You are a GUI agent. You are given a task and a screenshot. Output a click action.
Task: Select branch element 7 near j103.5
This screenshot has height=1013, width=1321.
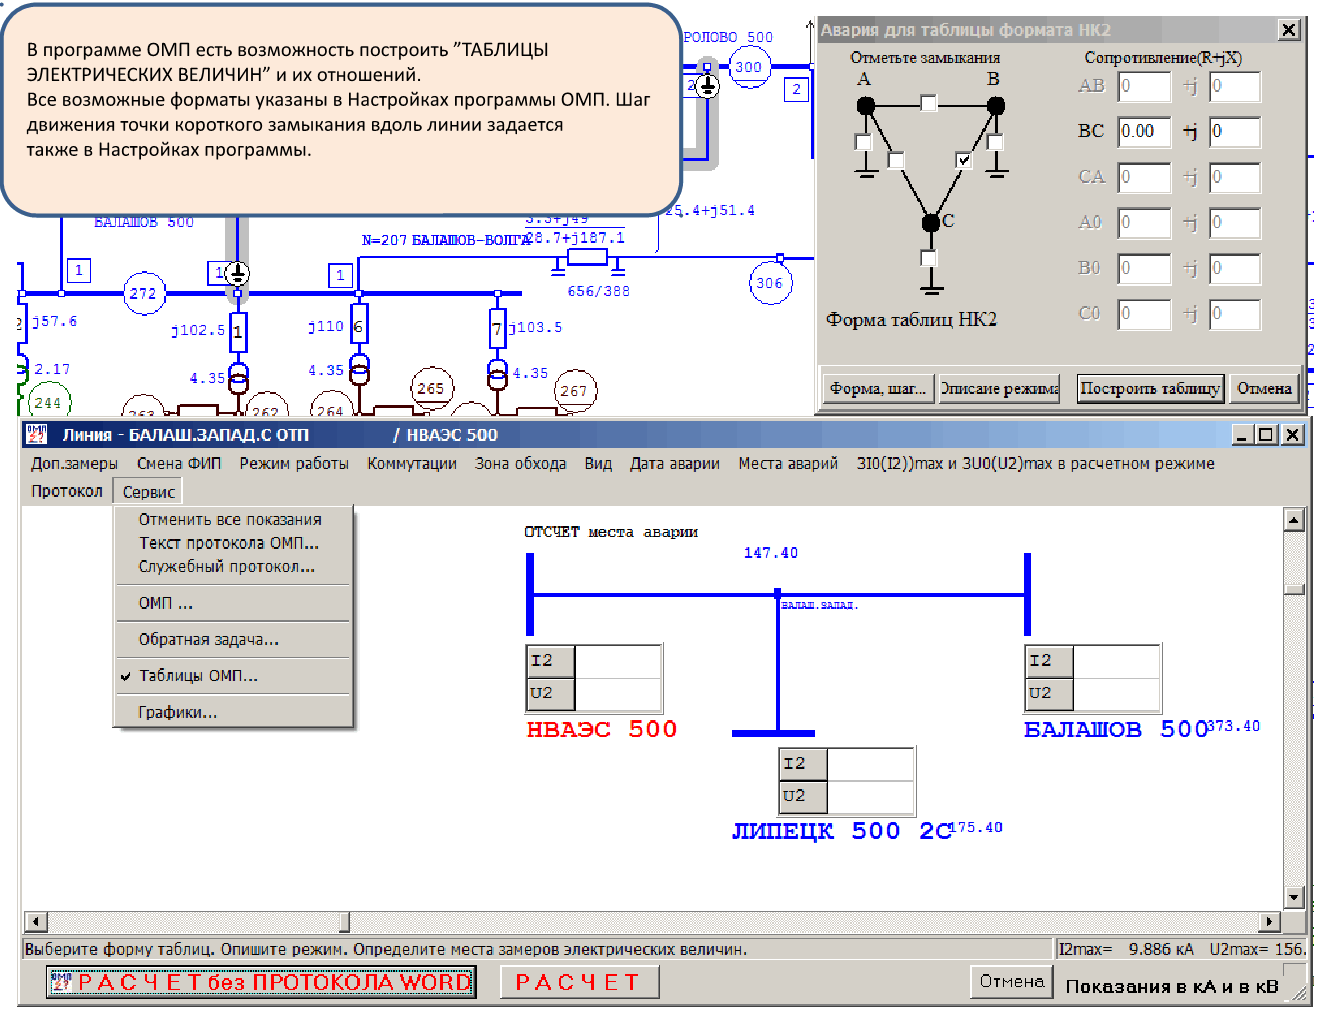pyautogui.click(x=497, y=328)
